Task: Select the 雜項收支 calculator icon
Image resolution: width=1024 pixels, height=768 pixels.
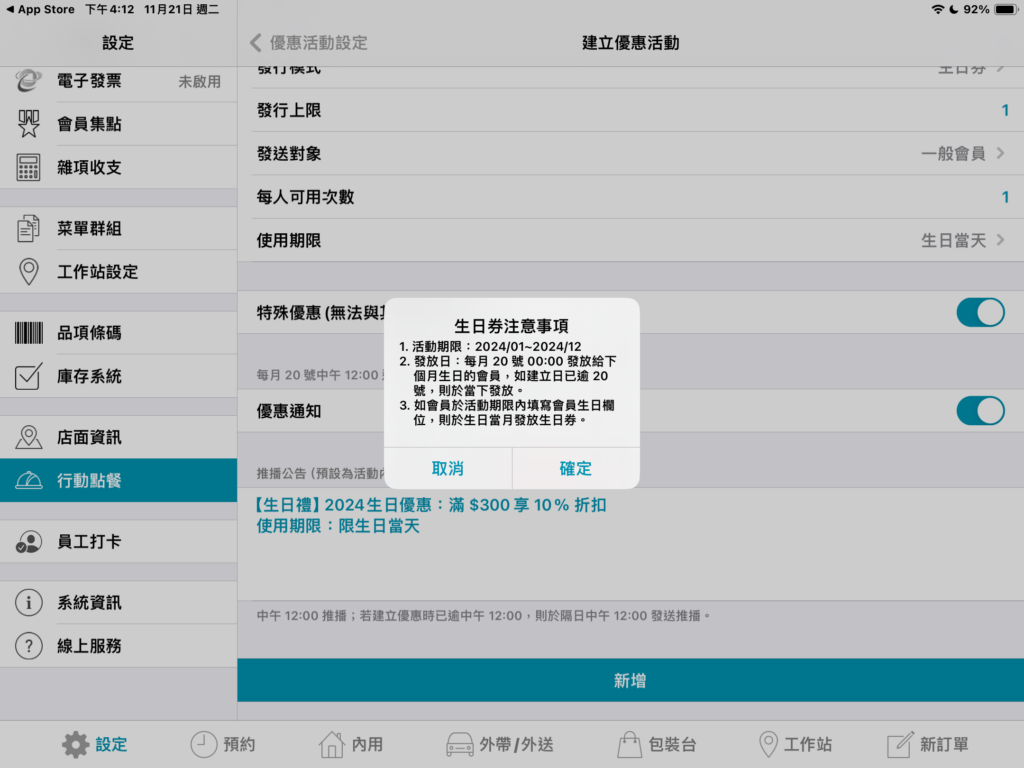Action: click(29, 167)
